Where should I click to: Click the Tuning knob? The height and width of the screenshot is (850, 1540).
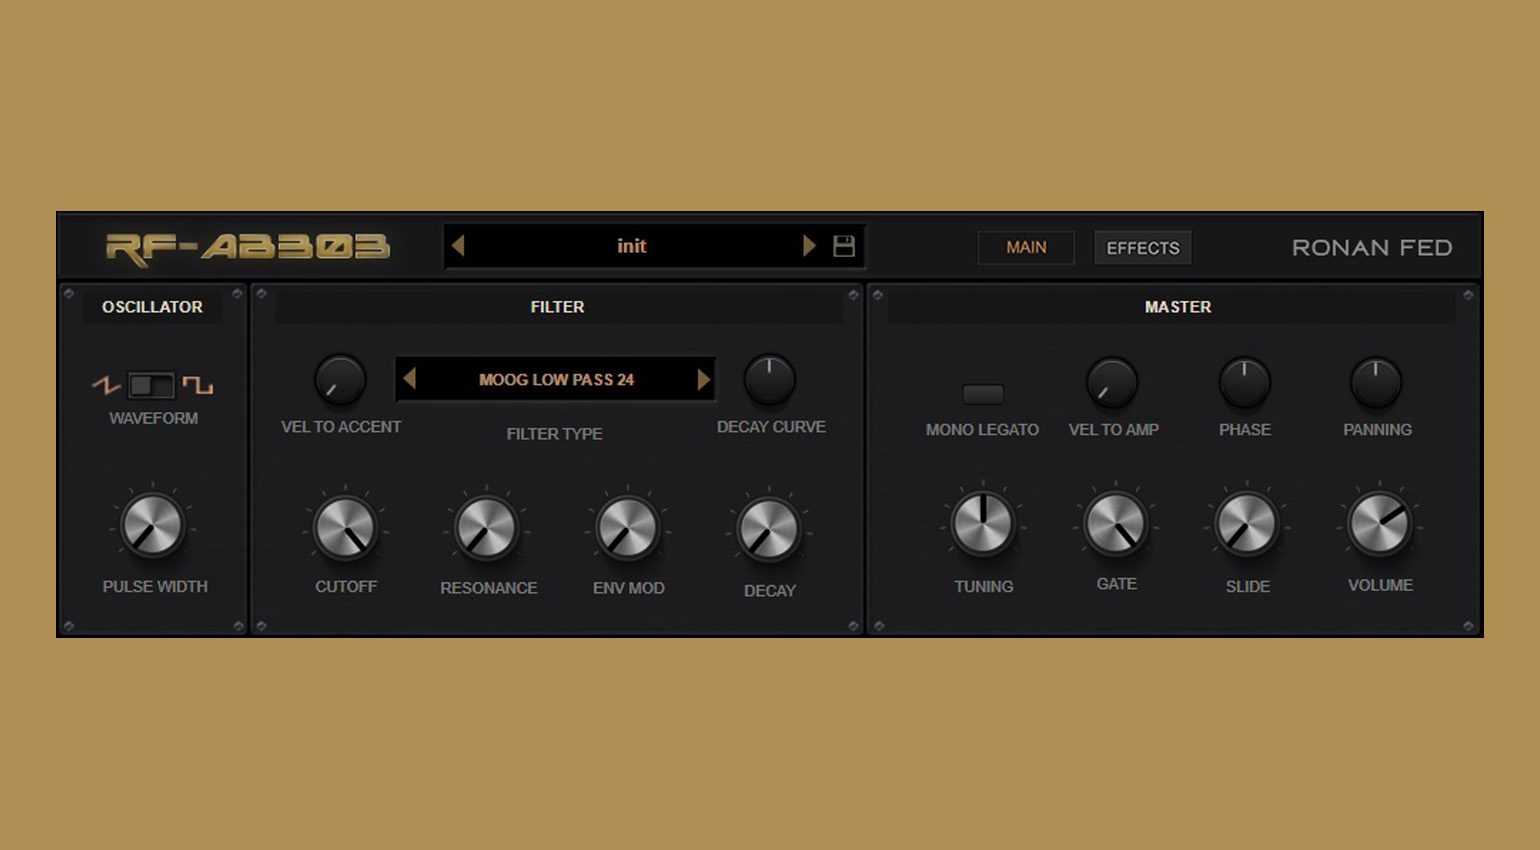point(983,524)
